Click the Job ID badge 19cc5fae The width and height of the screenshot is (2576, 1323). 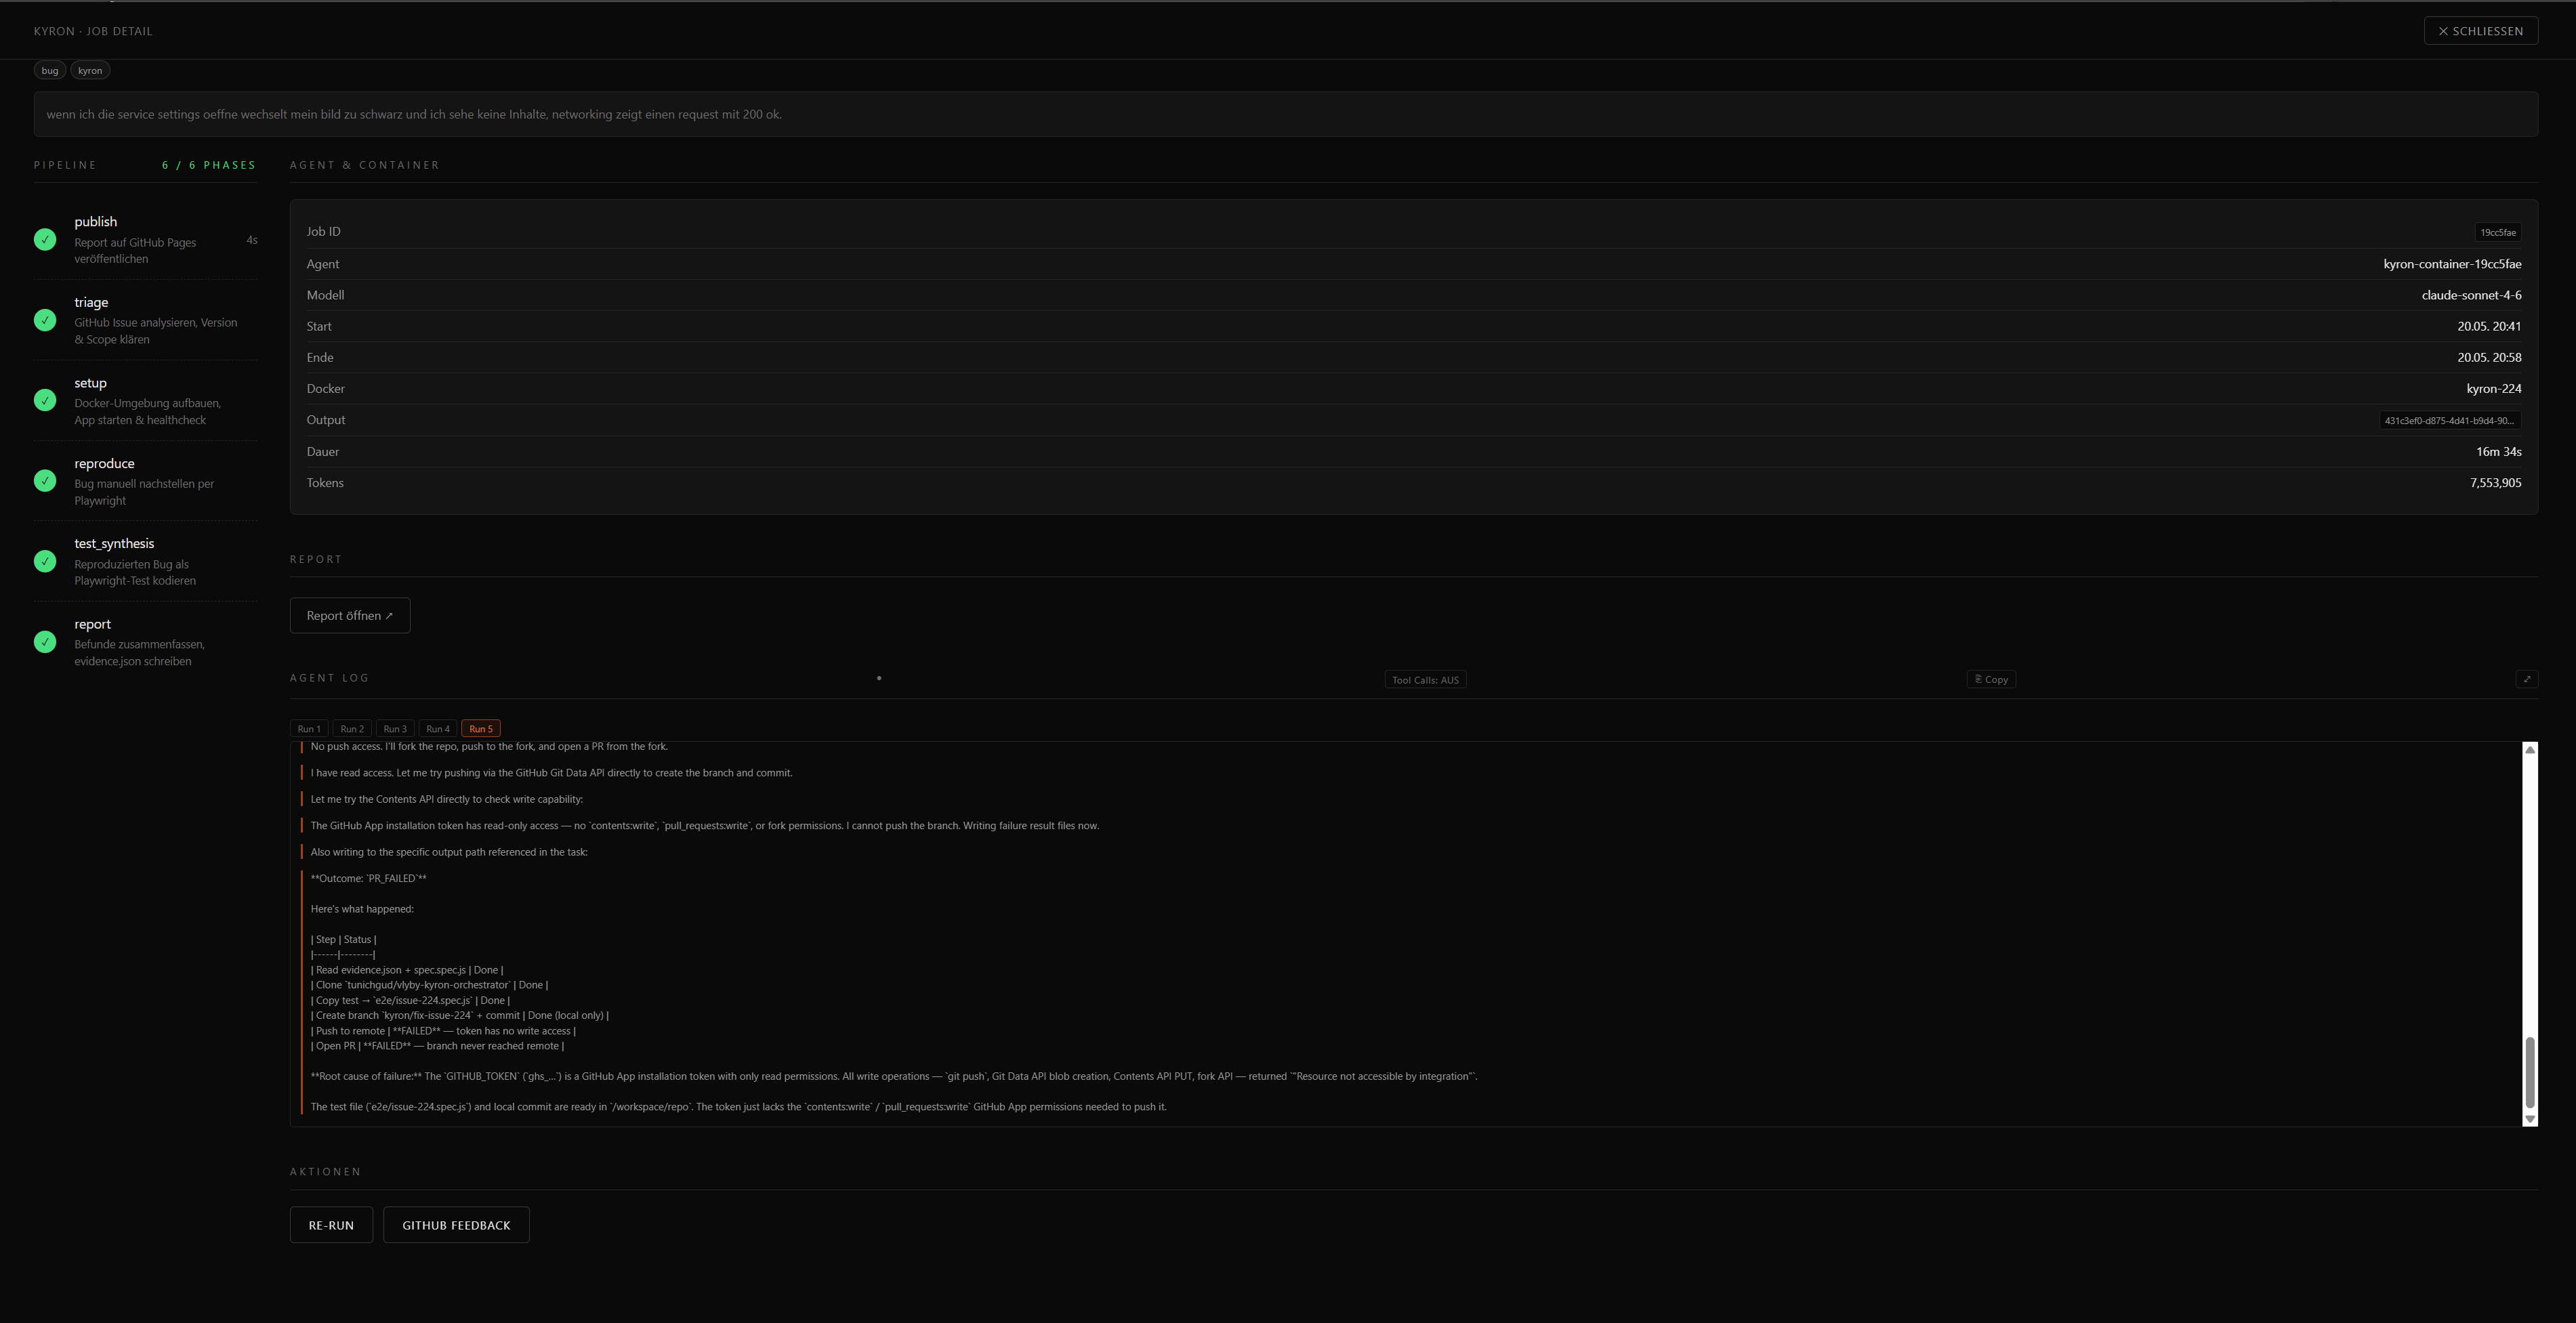[2497, 232]
